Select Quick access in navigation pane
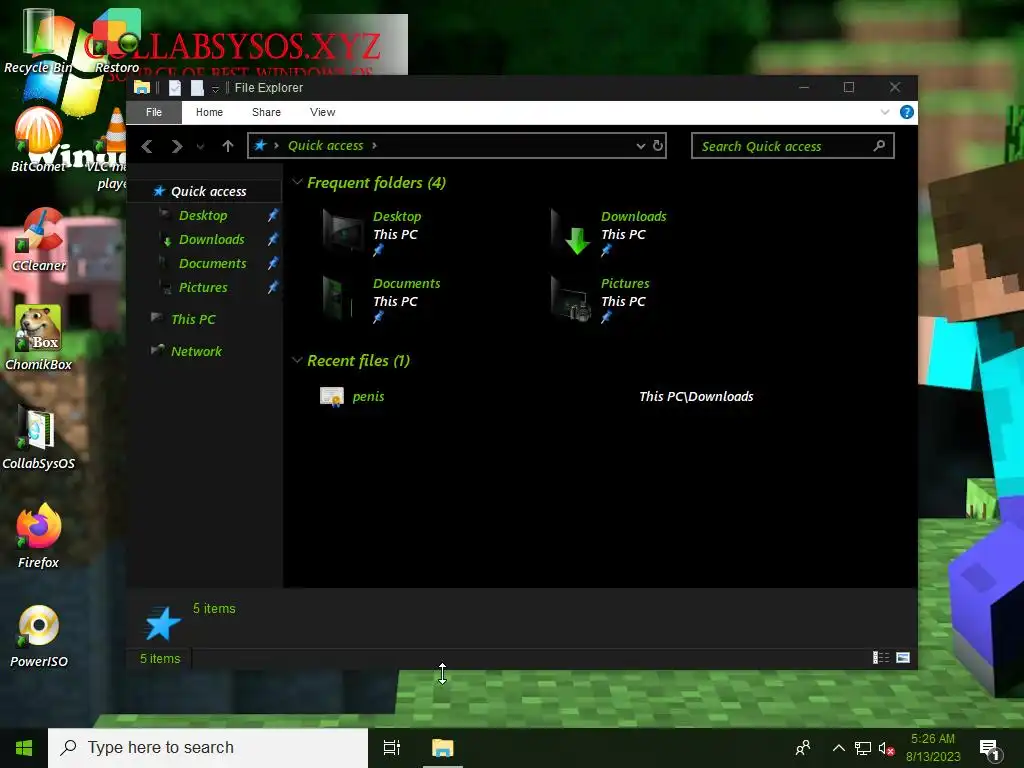This screenshot has height=768, width=1024. [x=204, y=191]
